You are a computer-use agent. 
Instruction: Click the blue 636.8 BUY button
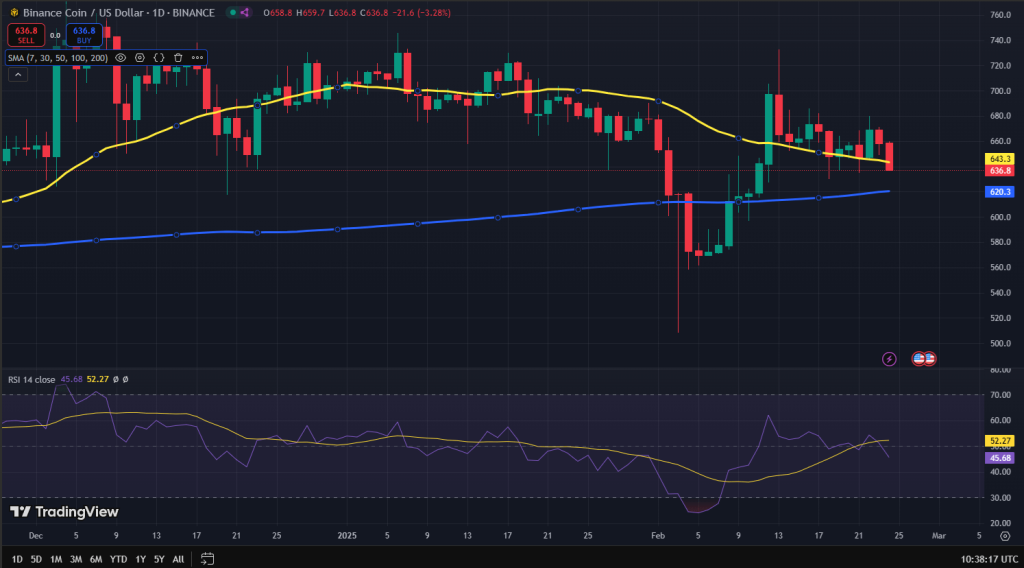(84, 35)
